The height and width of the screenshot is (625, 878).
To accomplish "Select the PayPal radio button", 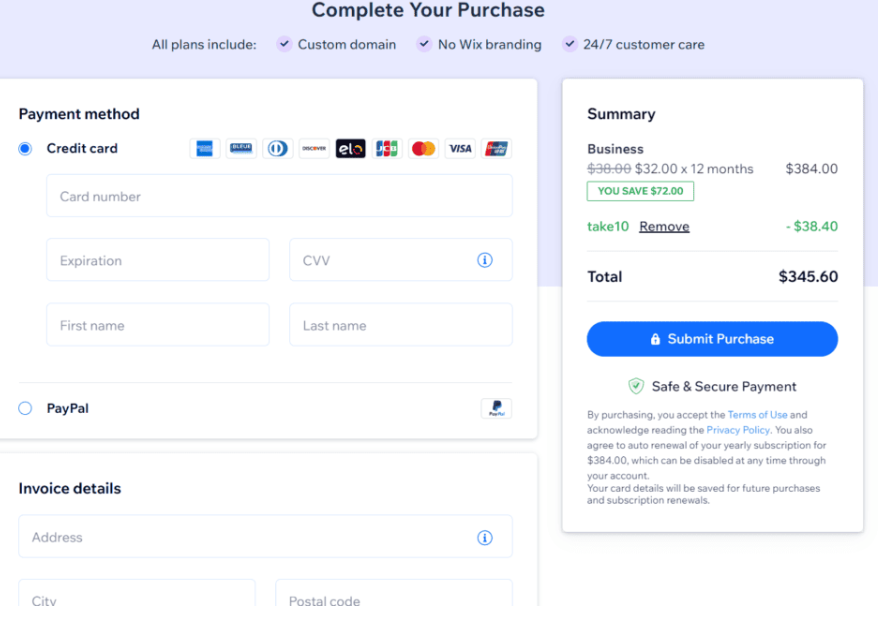I will tap(25, 408).
